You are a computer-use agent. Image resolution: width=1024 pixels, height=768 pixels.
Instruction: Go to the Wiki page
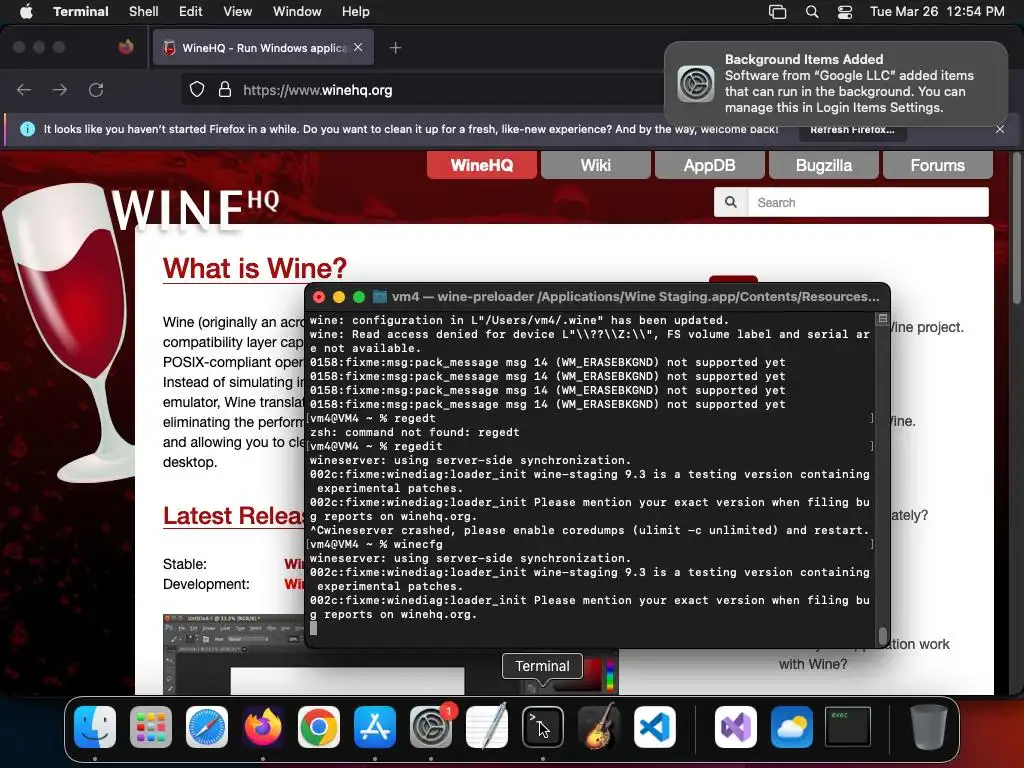596,165
